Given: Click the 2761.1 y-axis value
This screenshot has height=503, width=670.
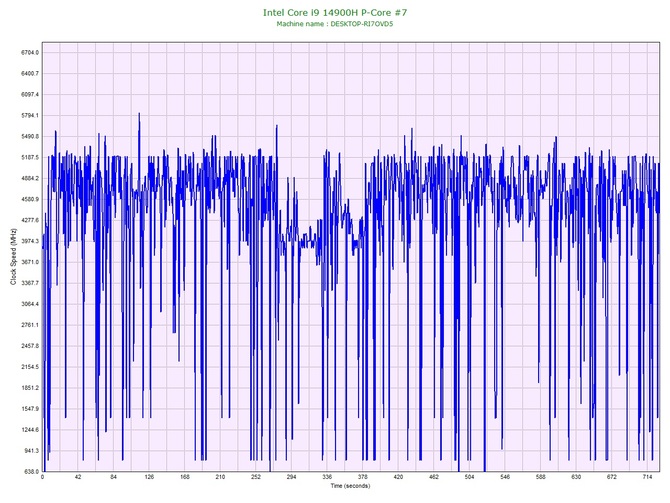Looking at the screenshot, I should [x=30, y=325].
